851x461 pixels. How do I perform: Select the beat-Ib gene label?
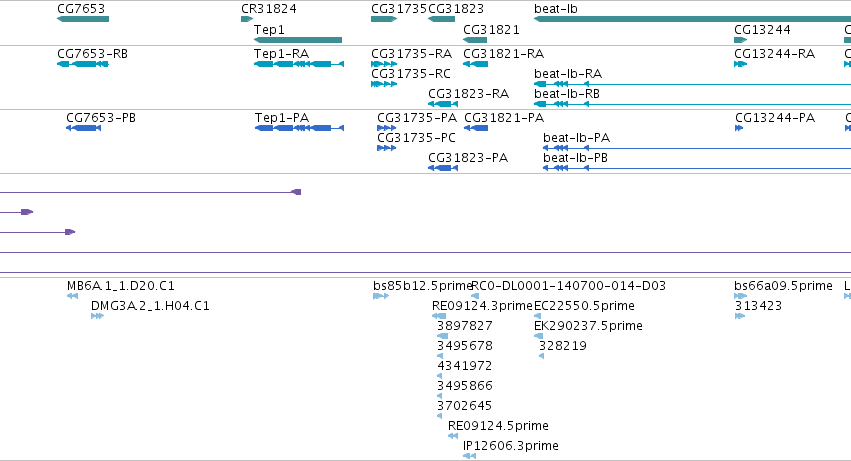556,9
